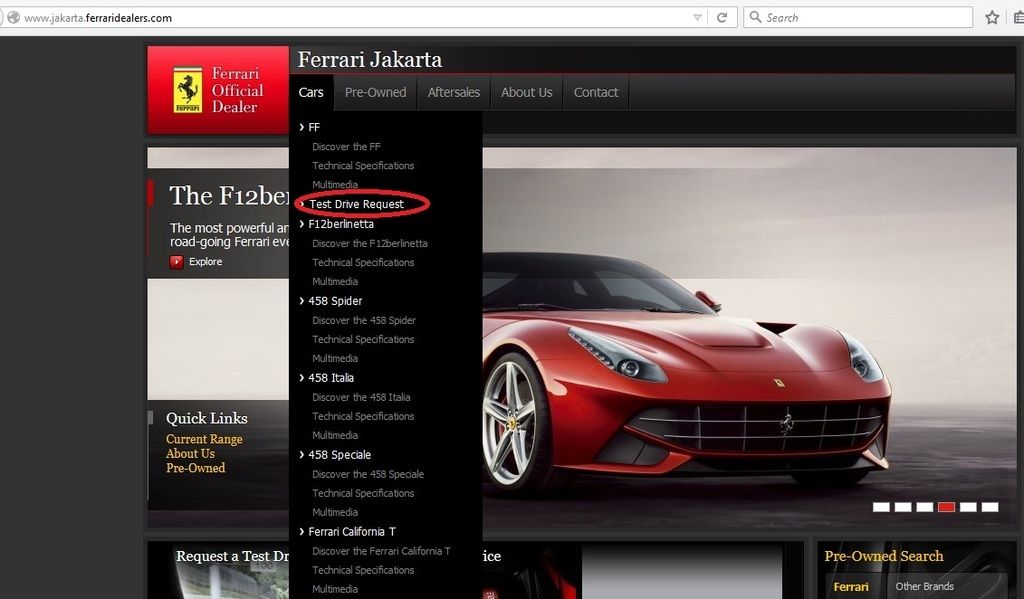Bookmark this page with the star icon

coord(992,18)
